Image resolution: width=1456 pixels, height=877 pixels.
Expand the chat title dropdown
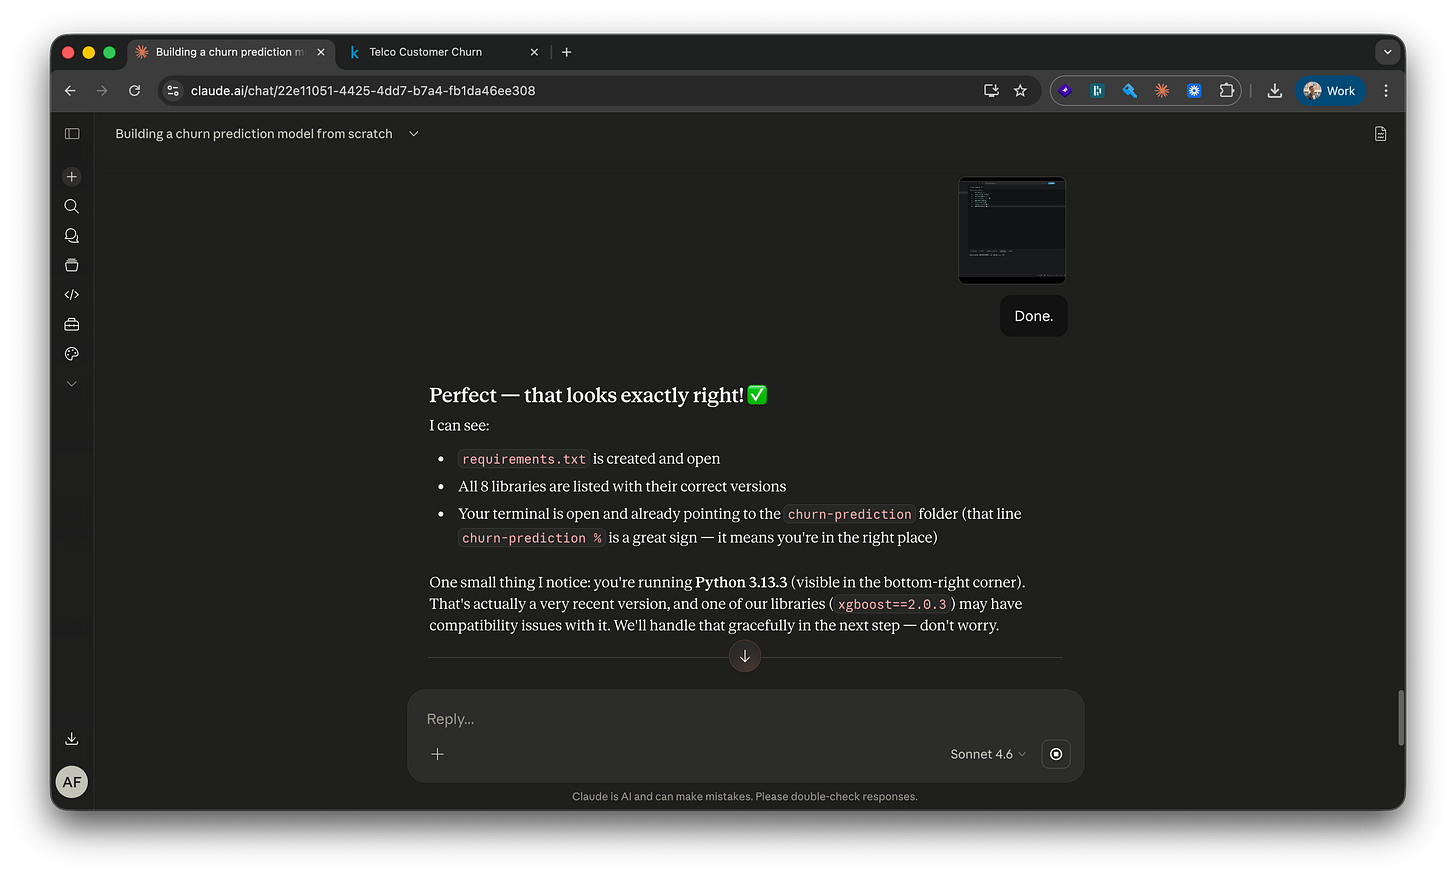tap(413, 133)
